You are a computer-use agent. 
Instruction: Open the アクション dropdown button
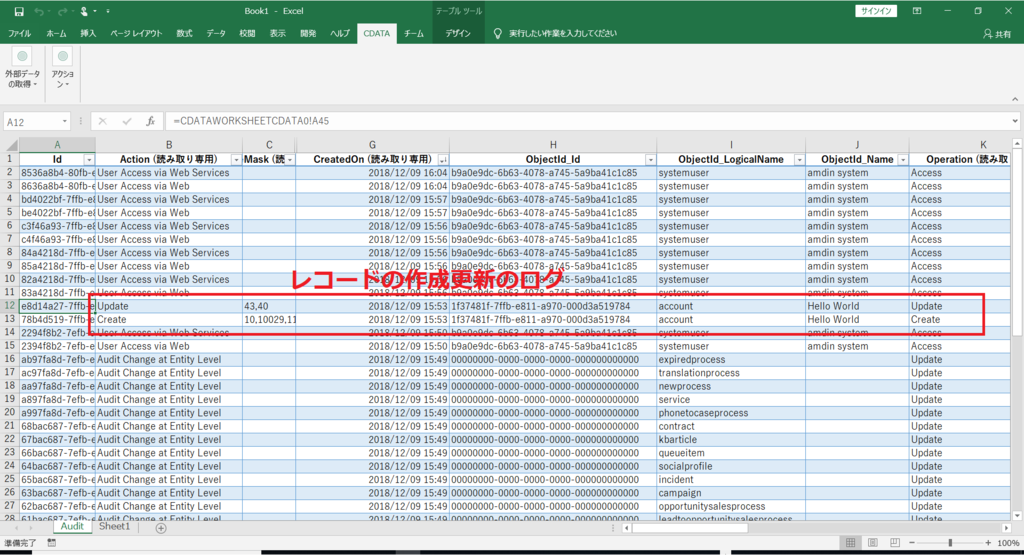point(63,69)
